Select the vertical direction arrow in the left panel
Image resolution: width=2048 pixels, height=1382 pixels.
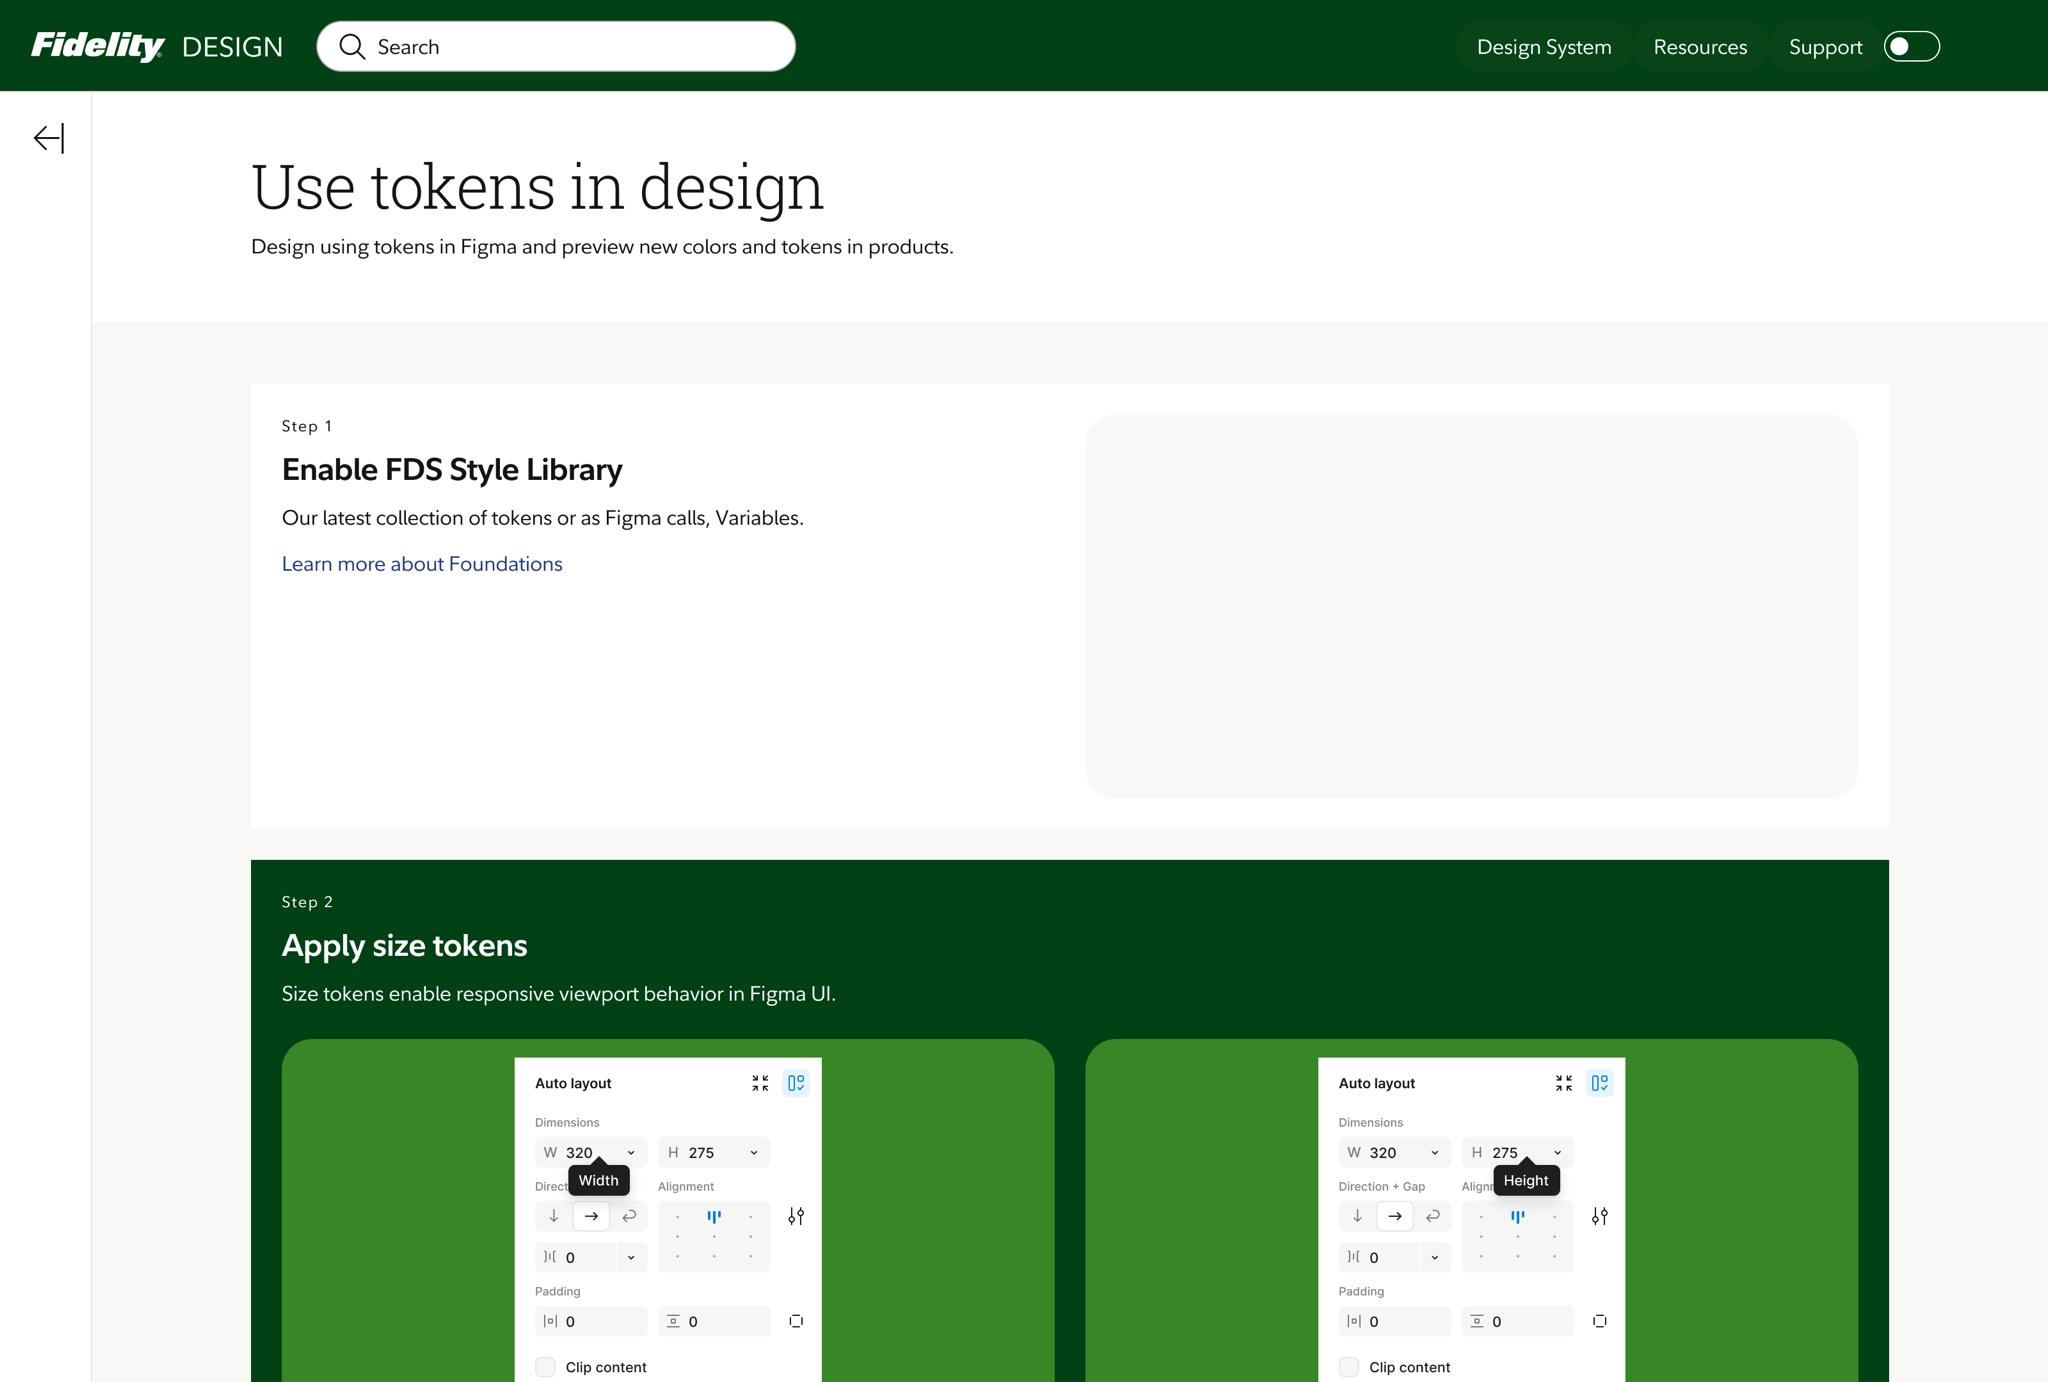(554, 1216)
